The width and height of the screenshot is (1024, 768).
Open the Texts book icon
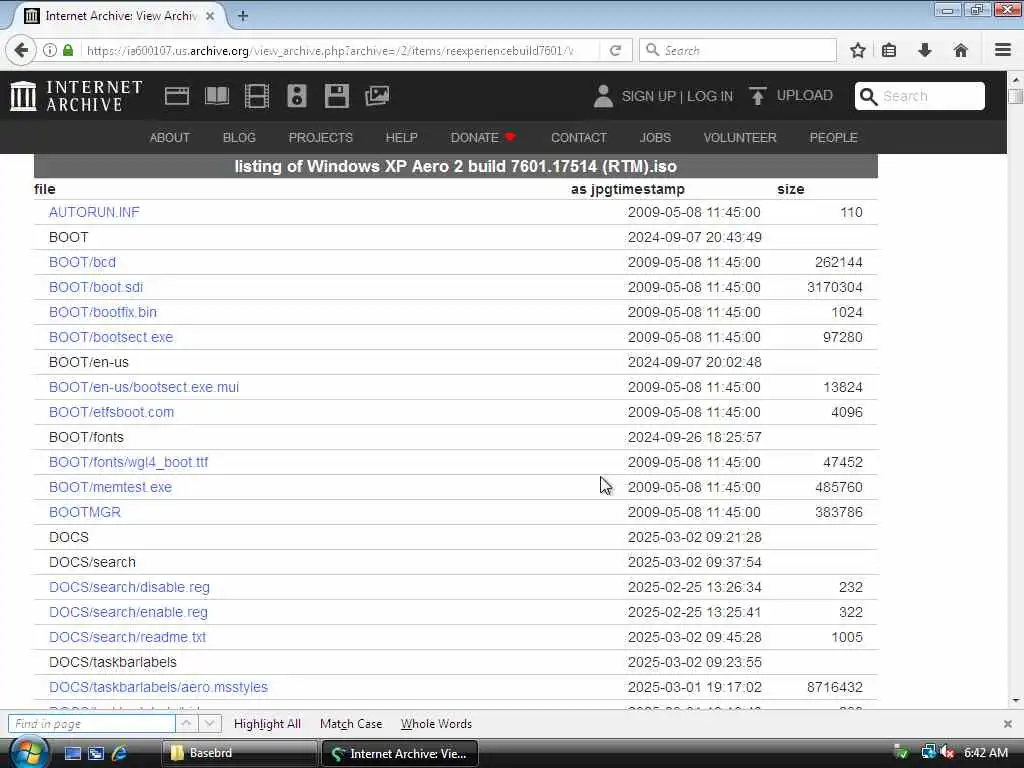(217, 96)
